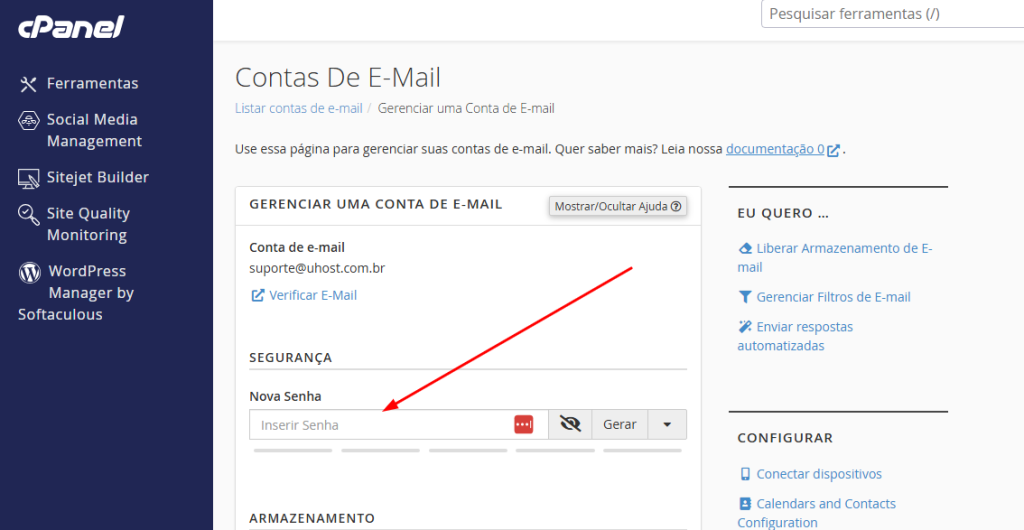
Task: Click the suporte@uhost.com.br address text
Action: point(317,268)
